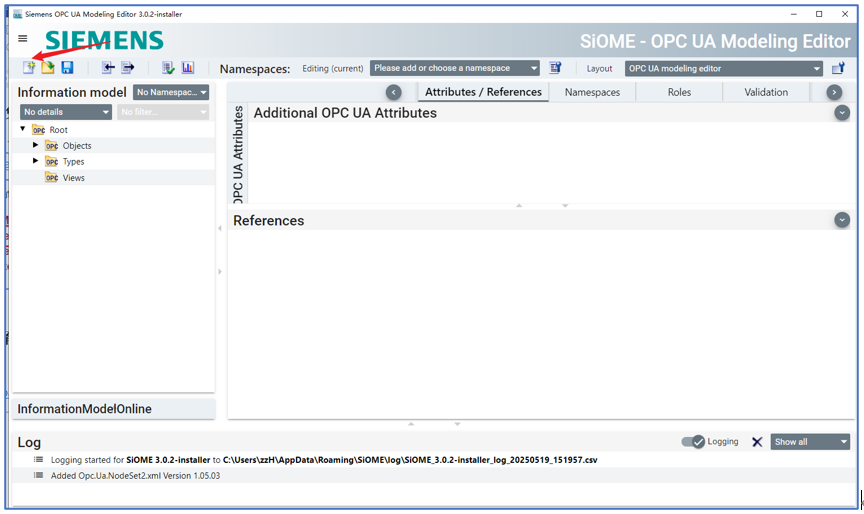This screenshot has width=864, height=514.
Task: Create a new project from toolbar
Action: point(29,67)
